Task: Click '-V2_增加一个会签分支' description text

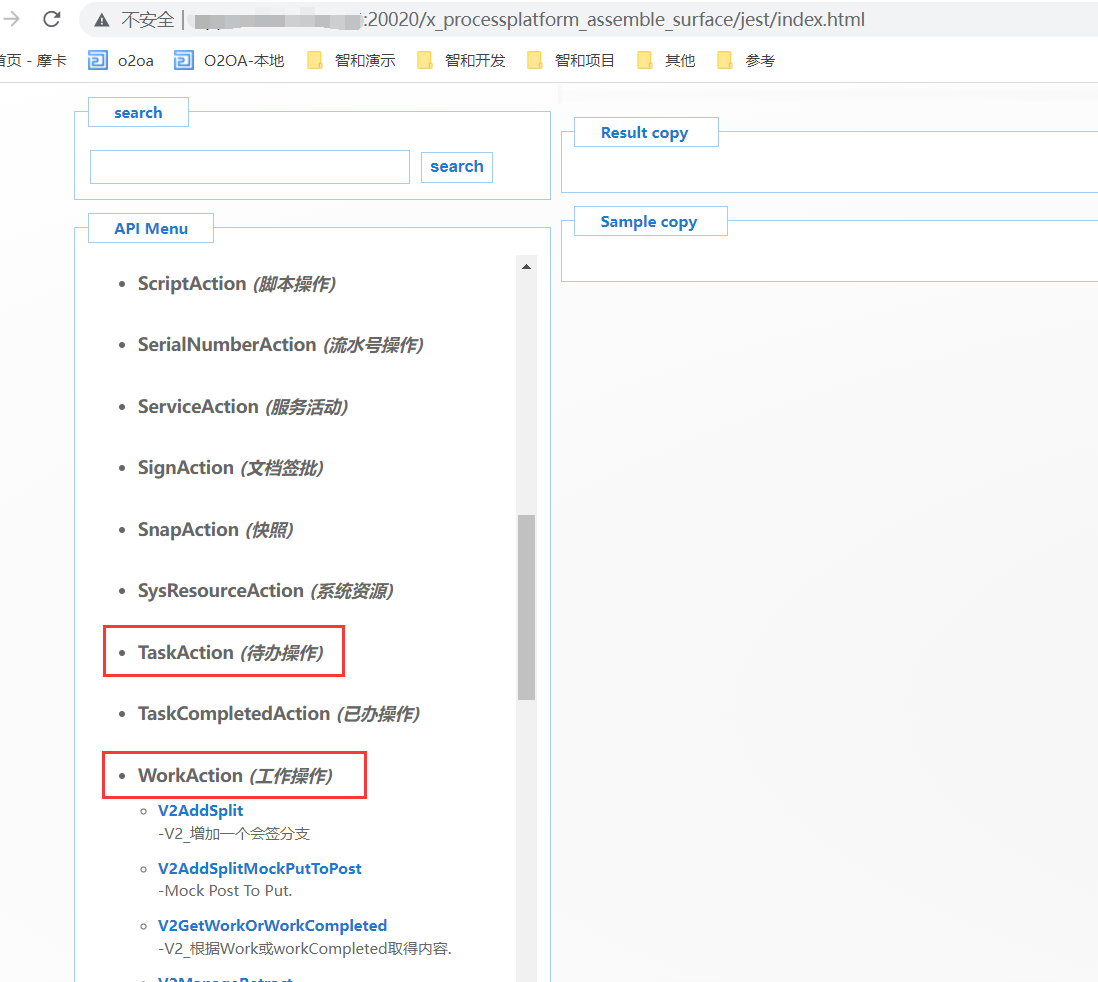Action: 234,834
